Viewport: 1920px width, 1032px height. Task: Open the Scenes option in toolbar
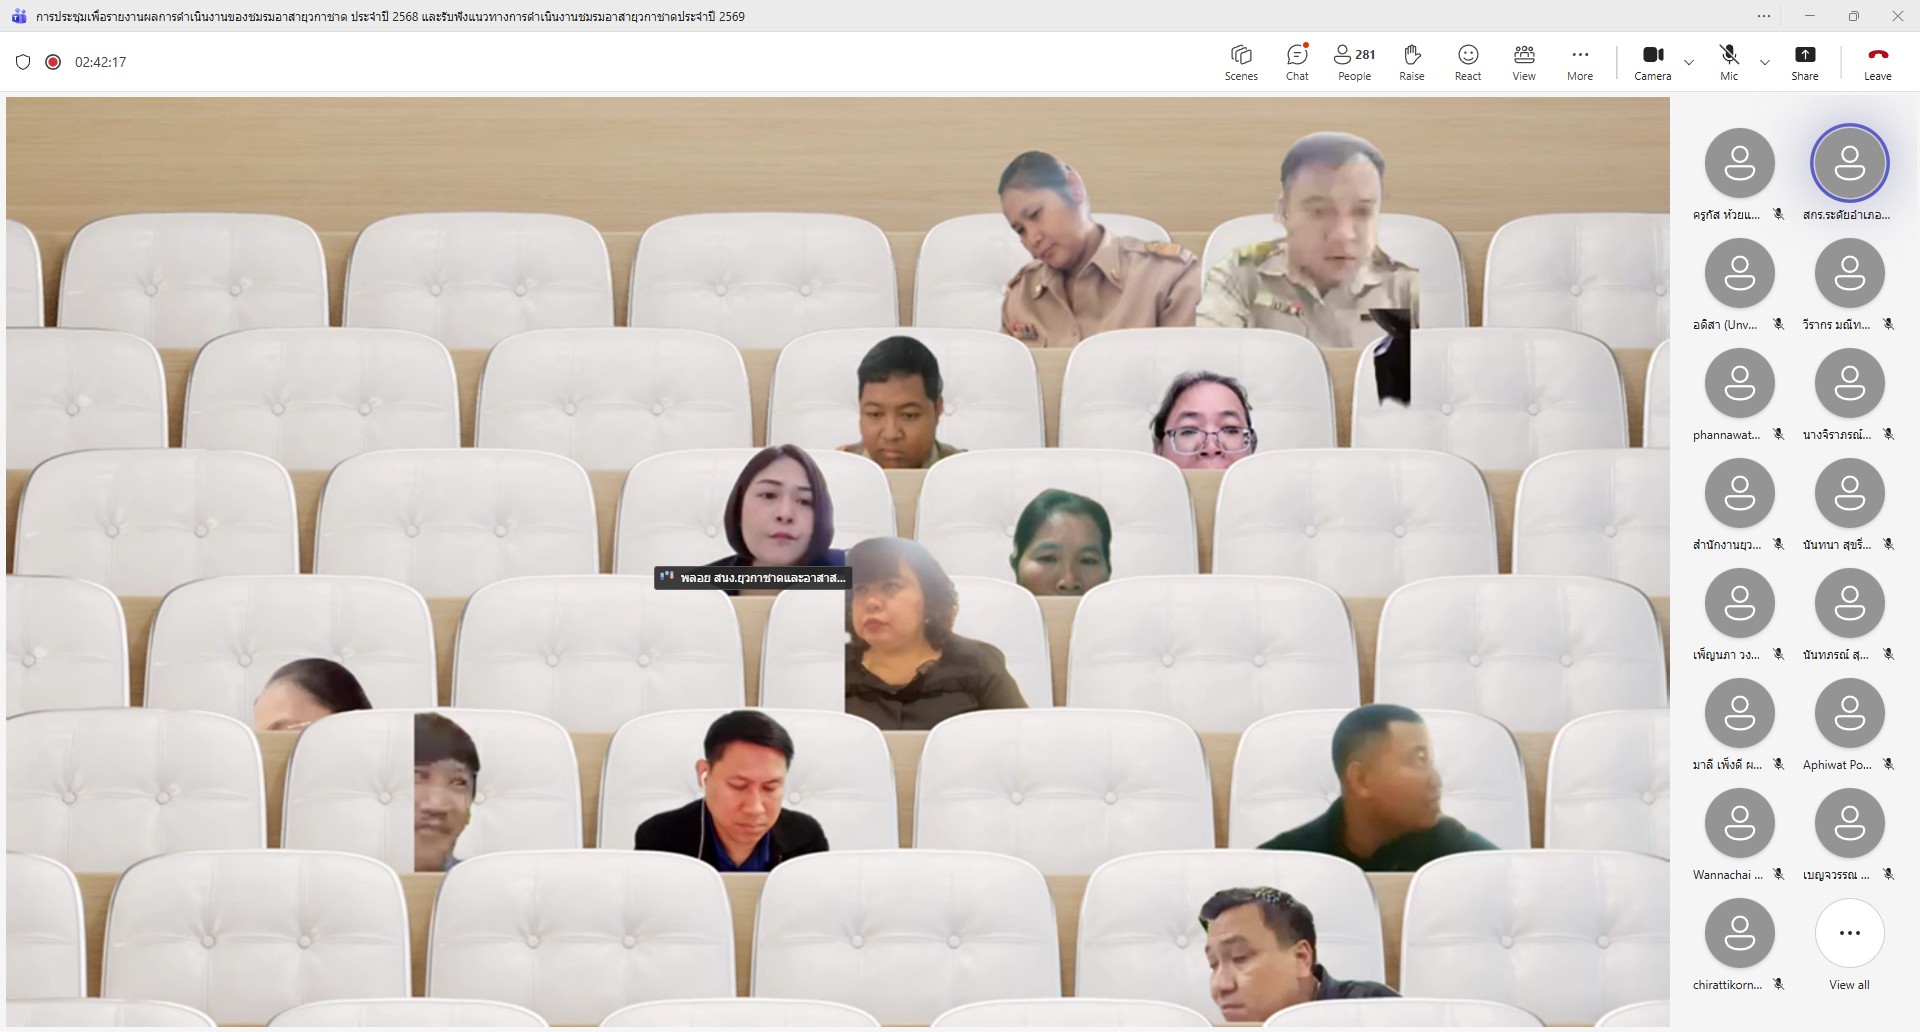click(x=1241, y=62)
